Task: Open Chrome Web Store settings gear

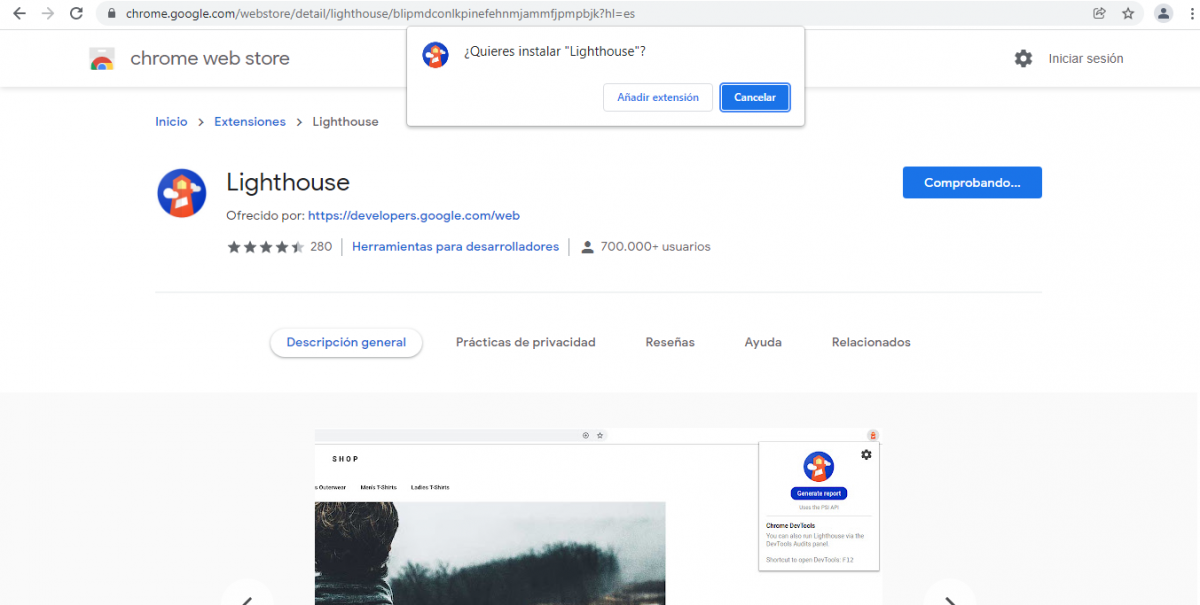Action: [1023, 59]
